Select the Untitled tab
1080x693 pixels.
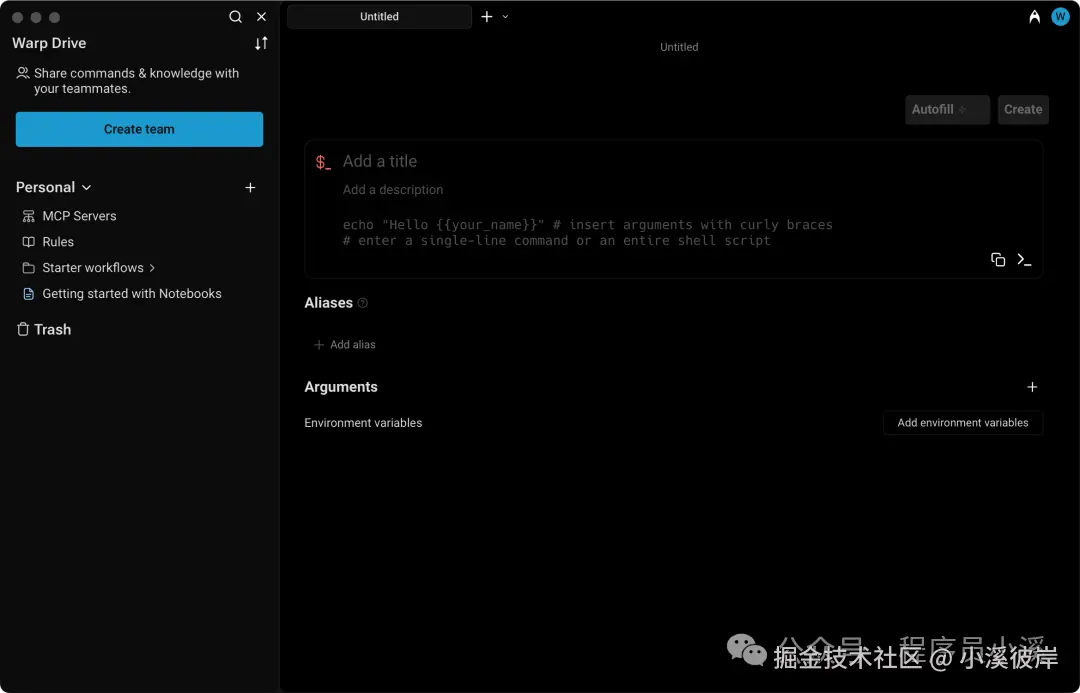(x=379, y=17)
